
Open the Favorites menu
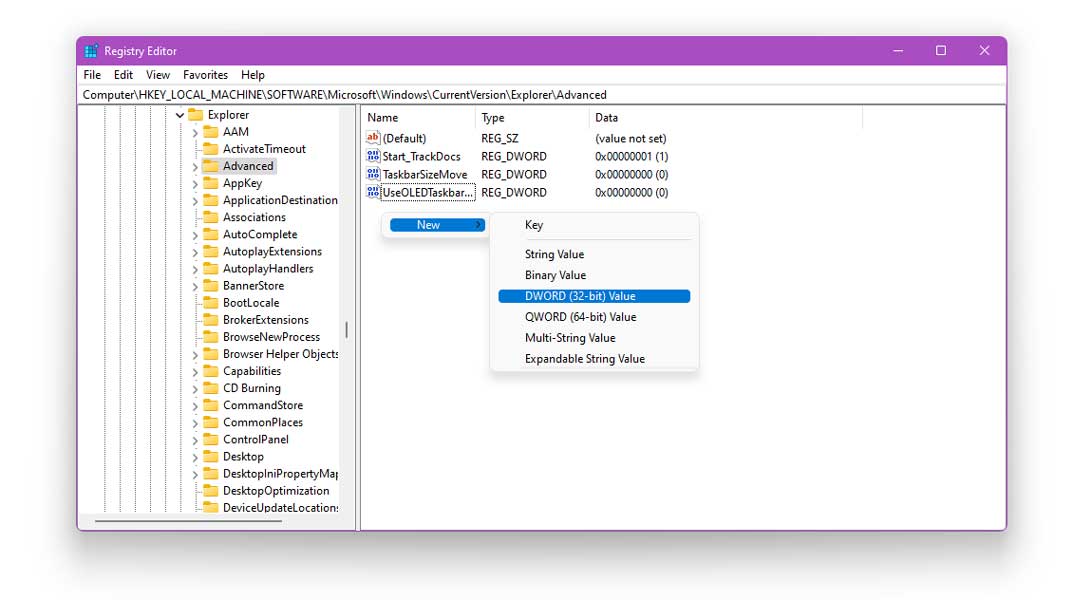click(205, 74)
